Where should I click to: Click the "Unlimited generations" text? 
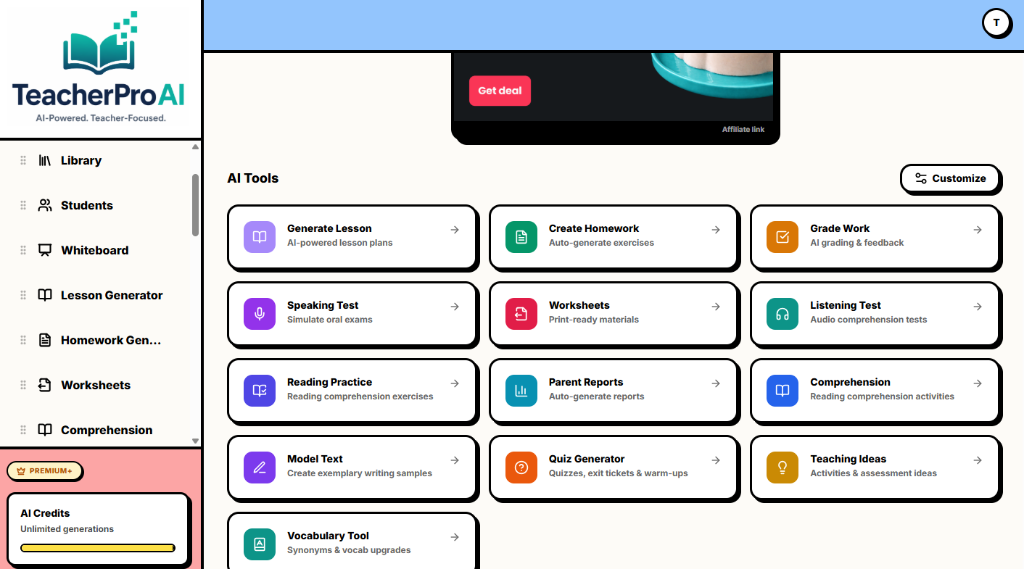point(67,529)
